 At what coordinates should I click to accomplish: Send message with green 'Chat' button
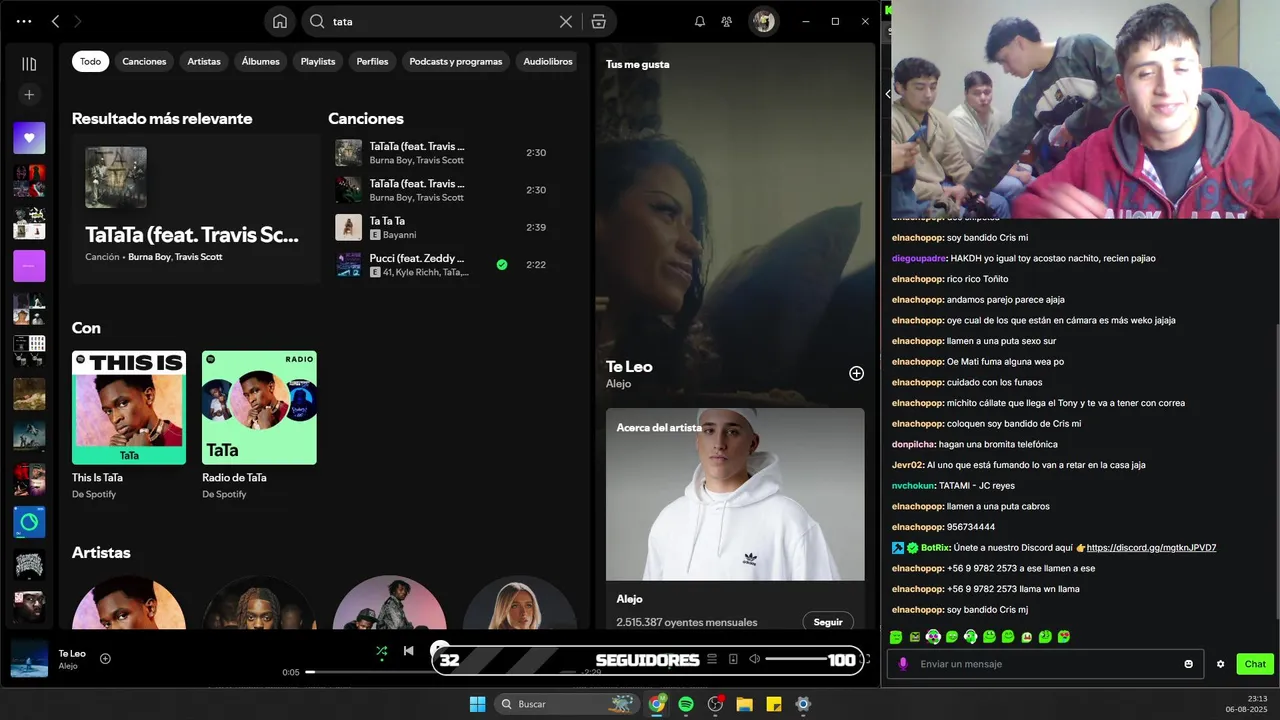point(1255,664)
